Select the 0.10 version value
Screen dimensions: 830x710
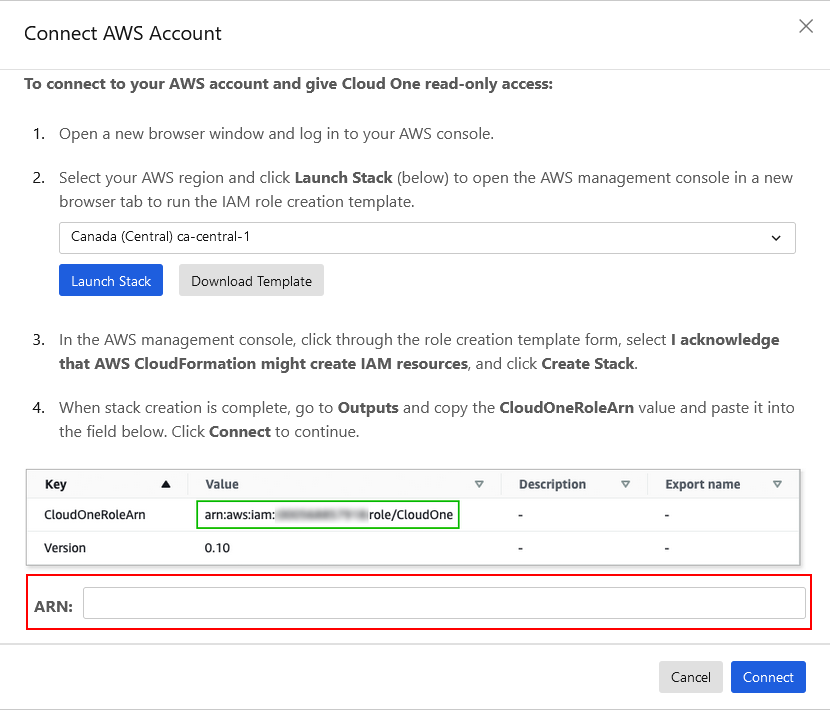click(x=217, y=547)
